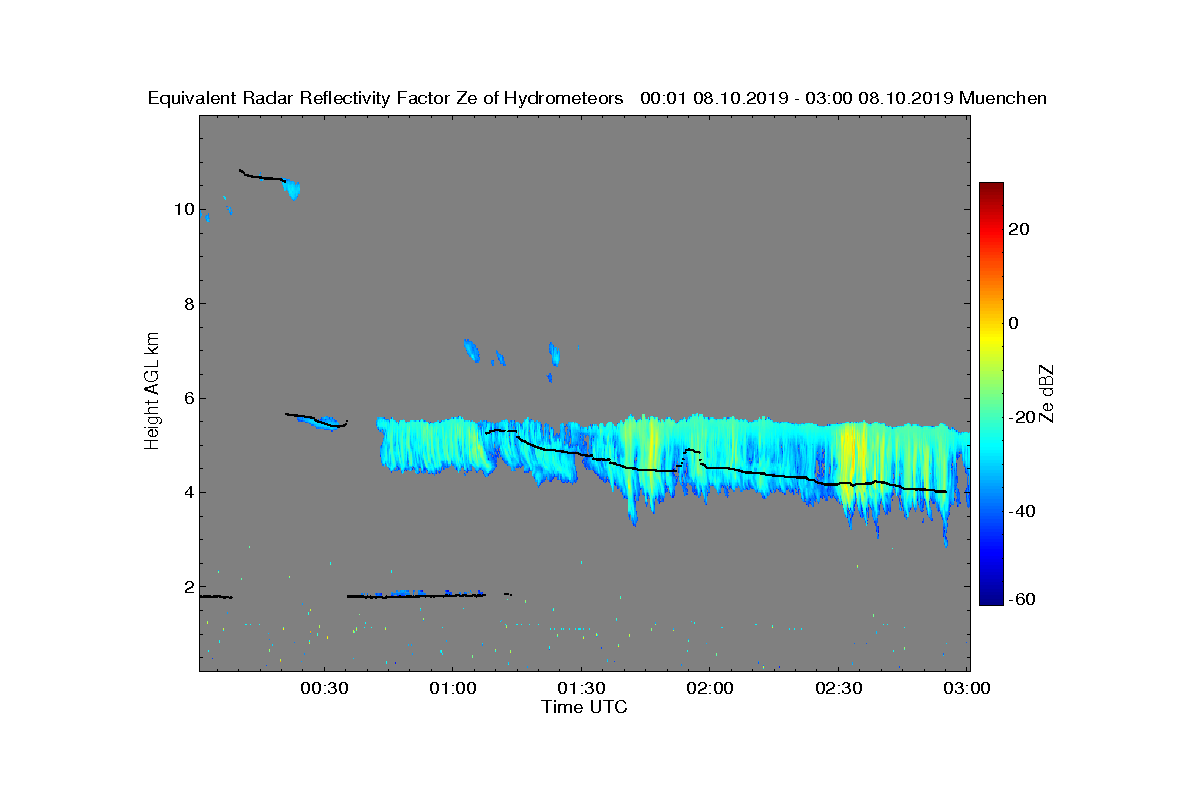
Task: Click the "Muenchen" location text in the title
Action: click(1003, 98)
